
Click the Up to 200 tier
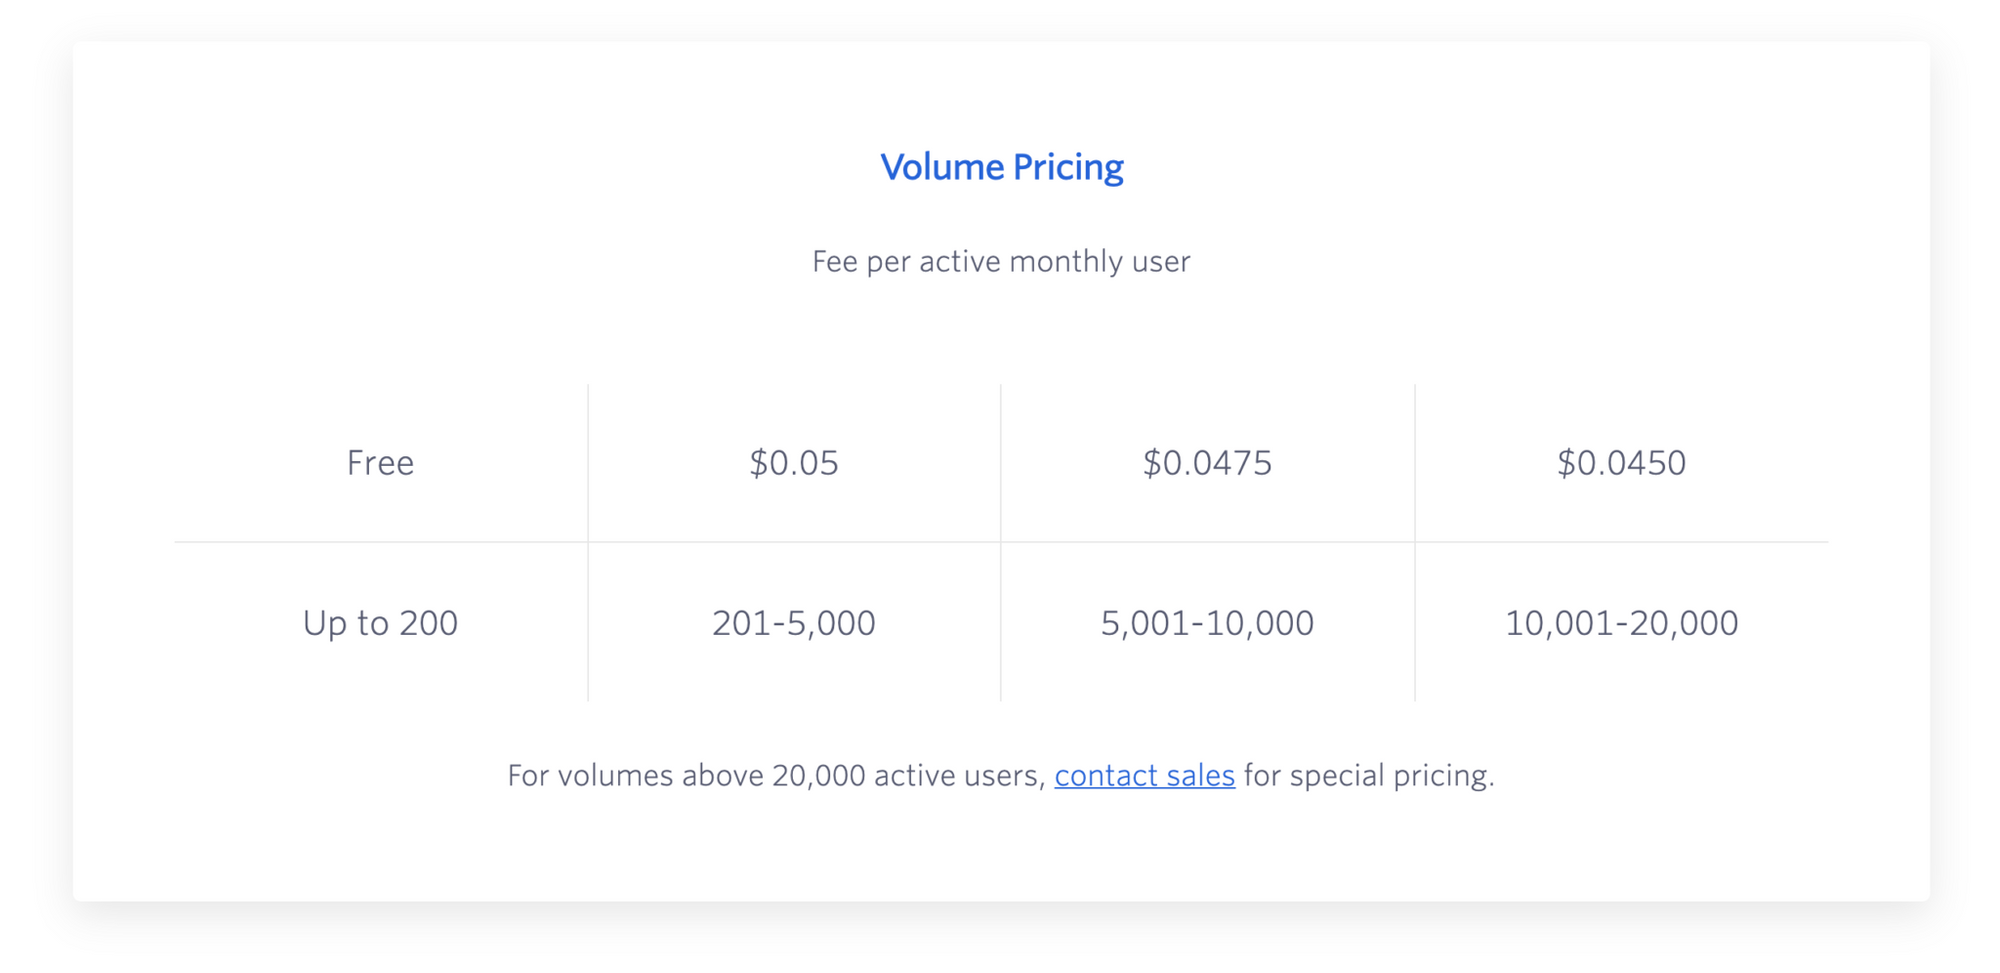380,623
